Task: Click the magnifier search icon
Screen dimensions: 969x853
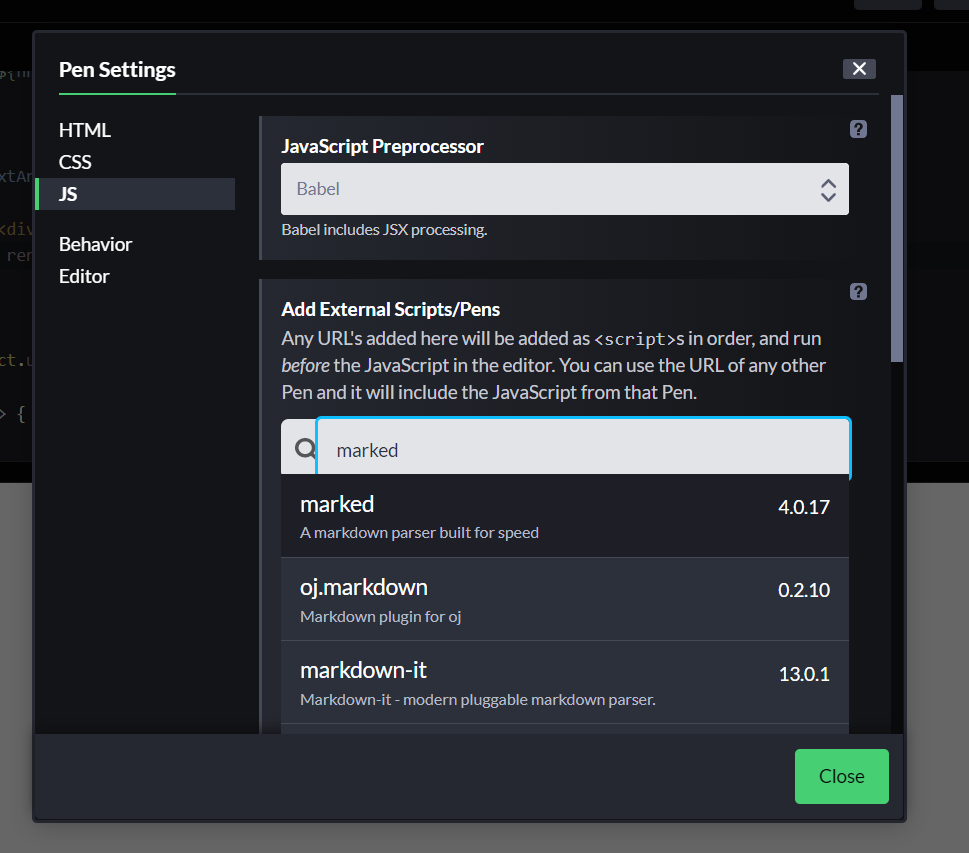Action: [x=302, y=447]
